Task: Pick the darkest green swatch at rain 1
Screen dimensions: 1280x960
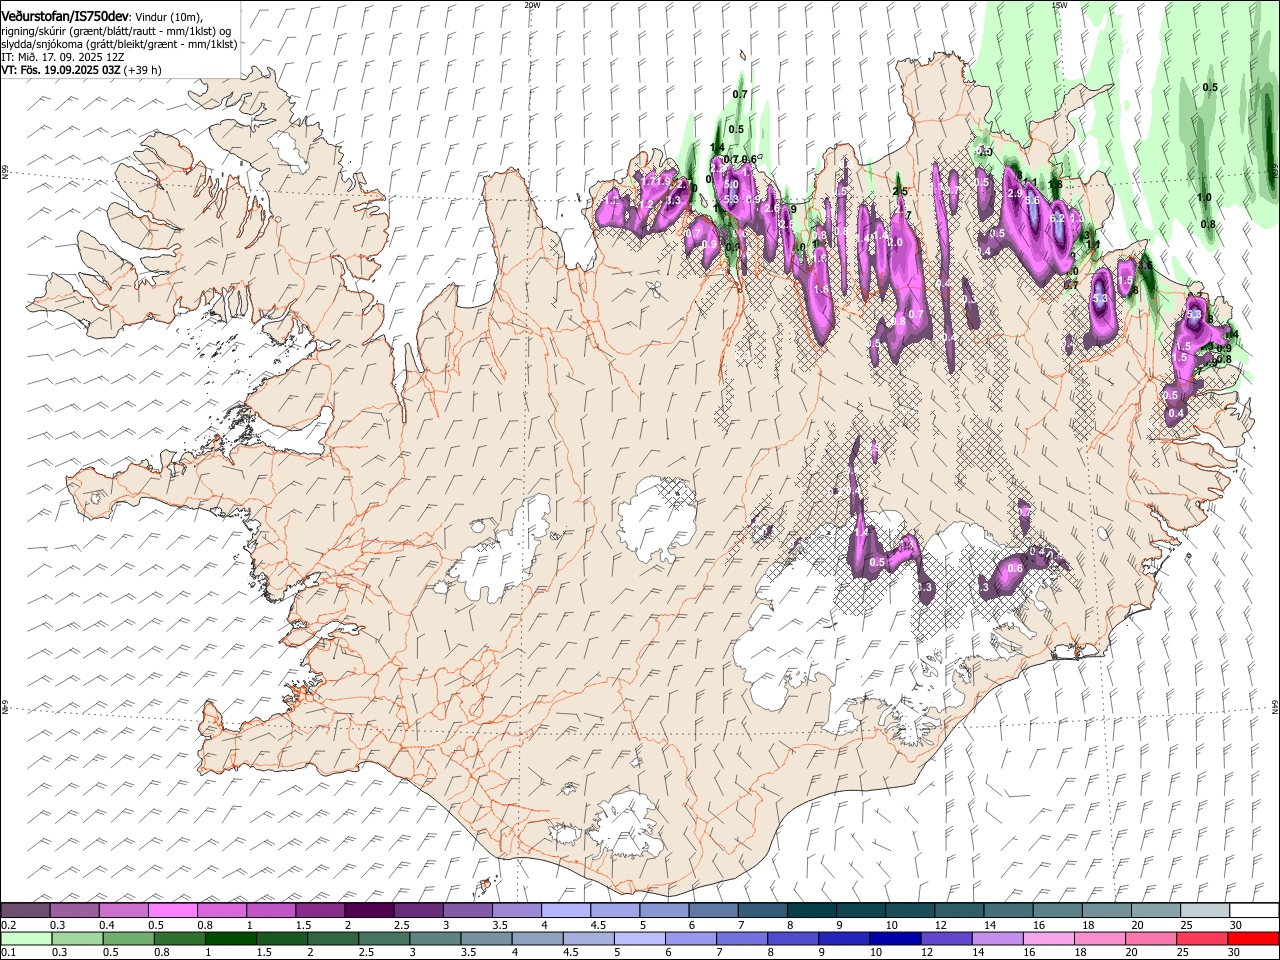Action: pyautogui.click(x=231, y=938)
